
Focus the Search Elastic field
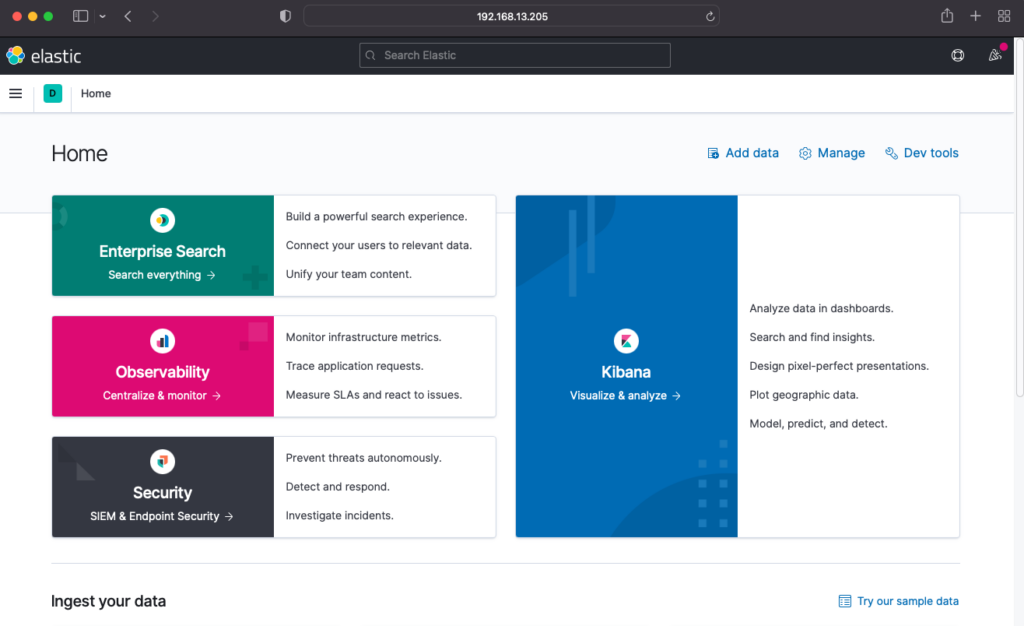click(x=515, y=55)
